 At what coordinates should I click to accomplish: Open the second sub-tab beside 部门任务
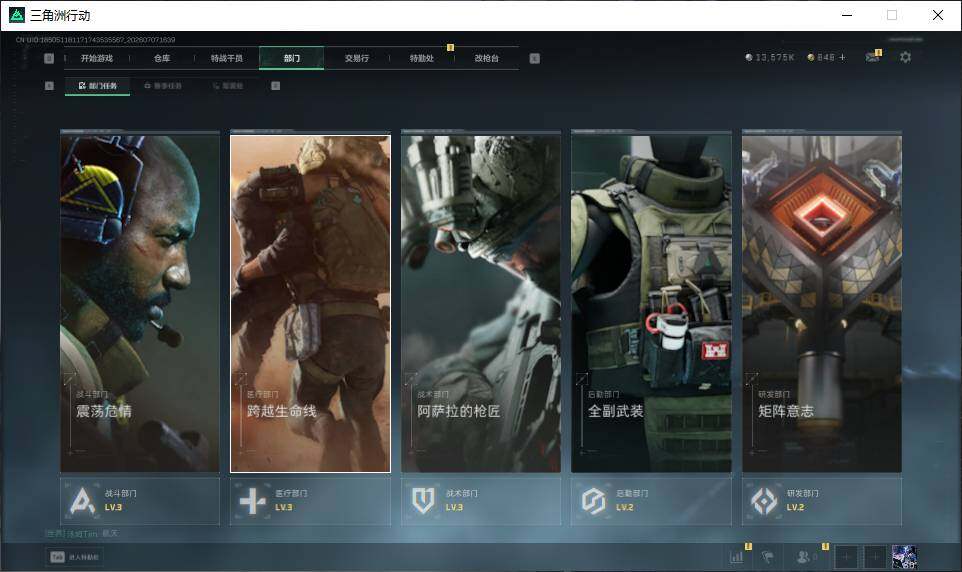click(x=163, y=86)
